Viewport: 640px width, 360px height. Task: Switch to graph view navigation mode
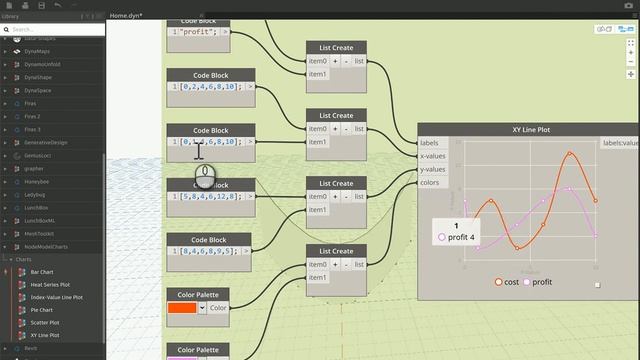pyautogui.click(x=626, y=29)
